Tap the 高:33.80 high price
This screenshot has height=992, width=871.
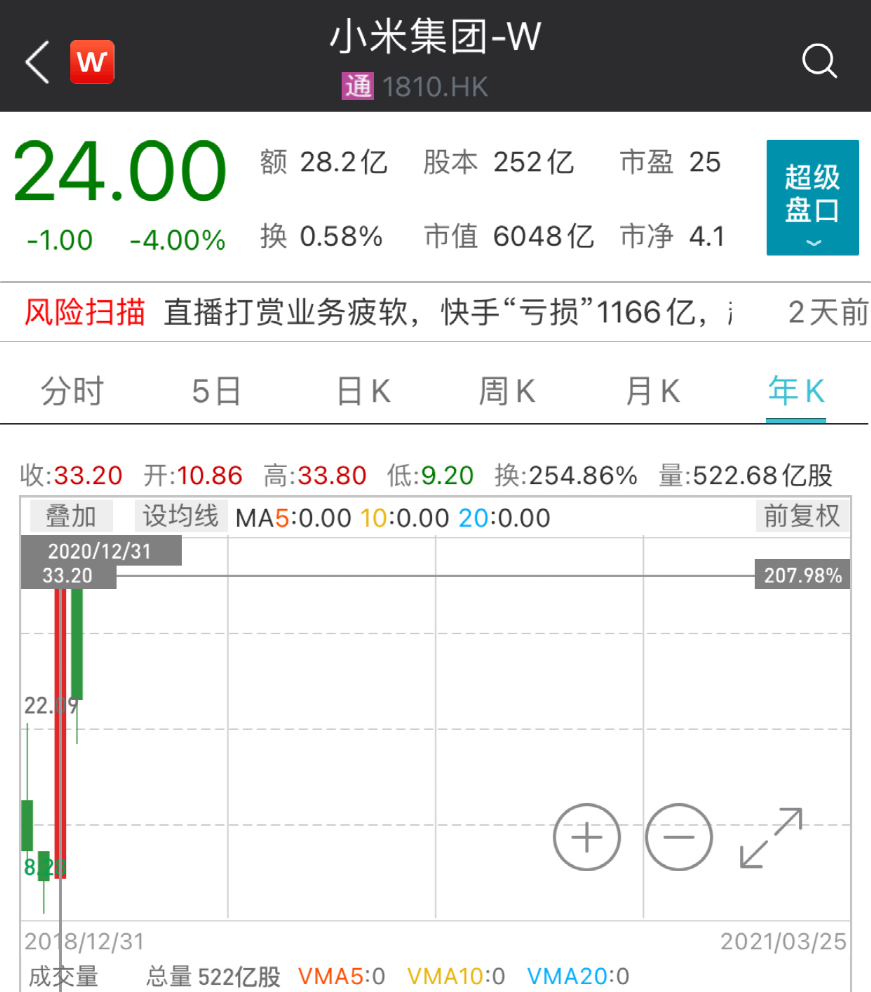tap(315, 475)
